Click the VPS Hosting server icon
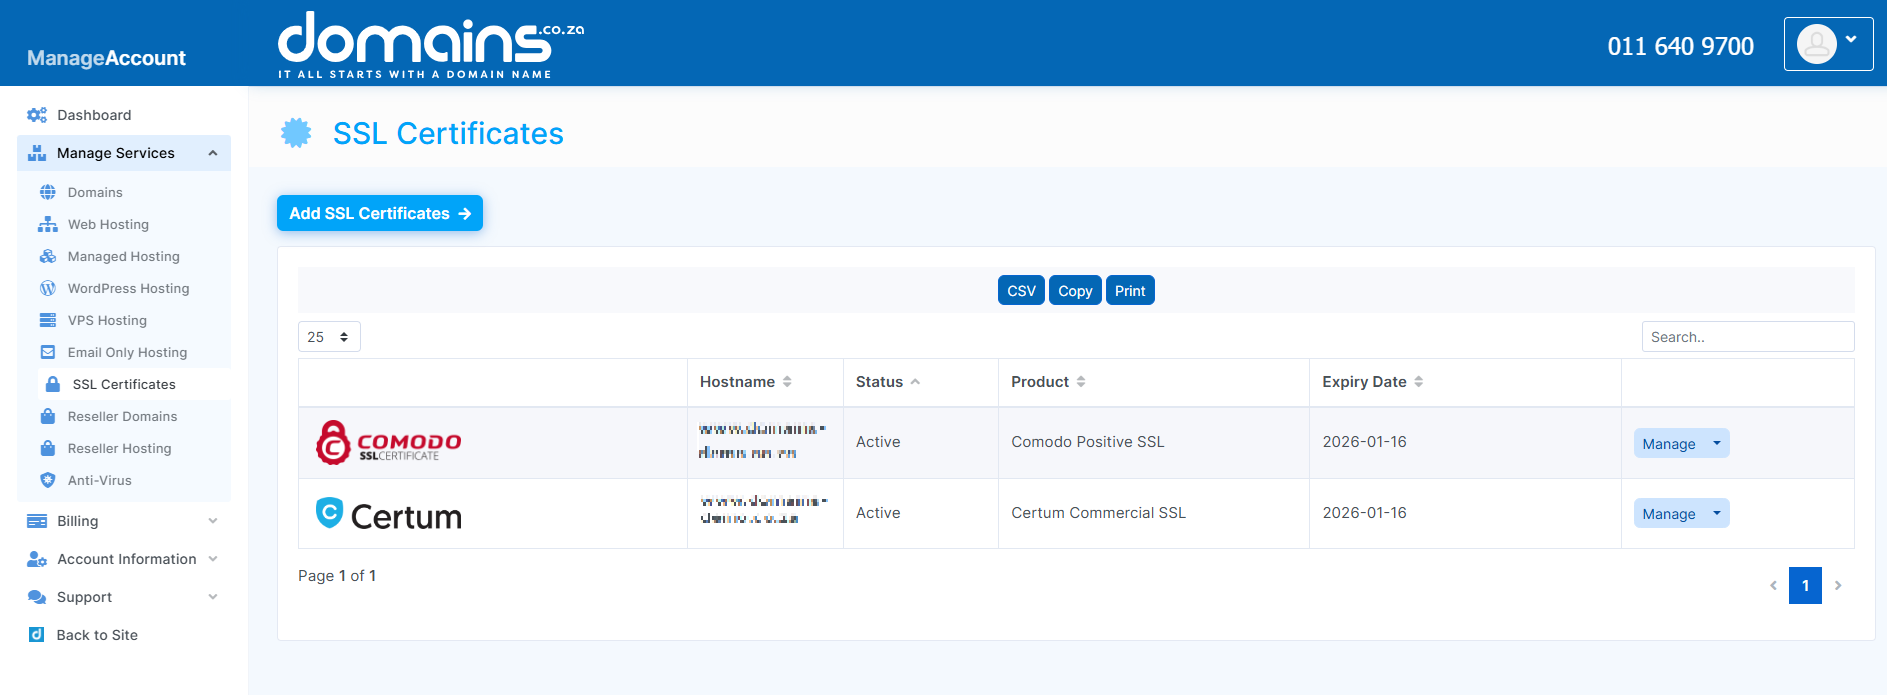1887x695 pixels. tap(48, 320)
